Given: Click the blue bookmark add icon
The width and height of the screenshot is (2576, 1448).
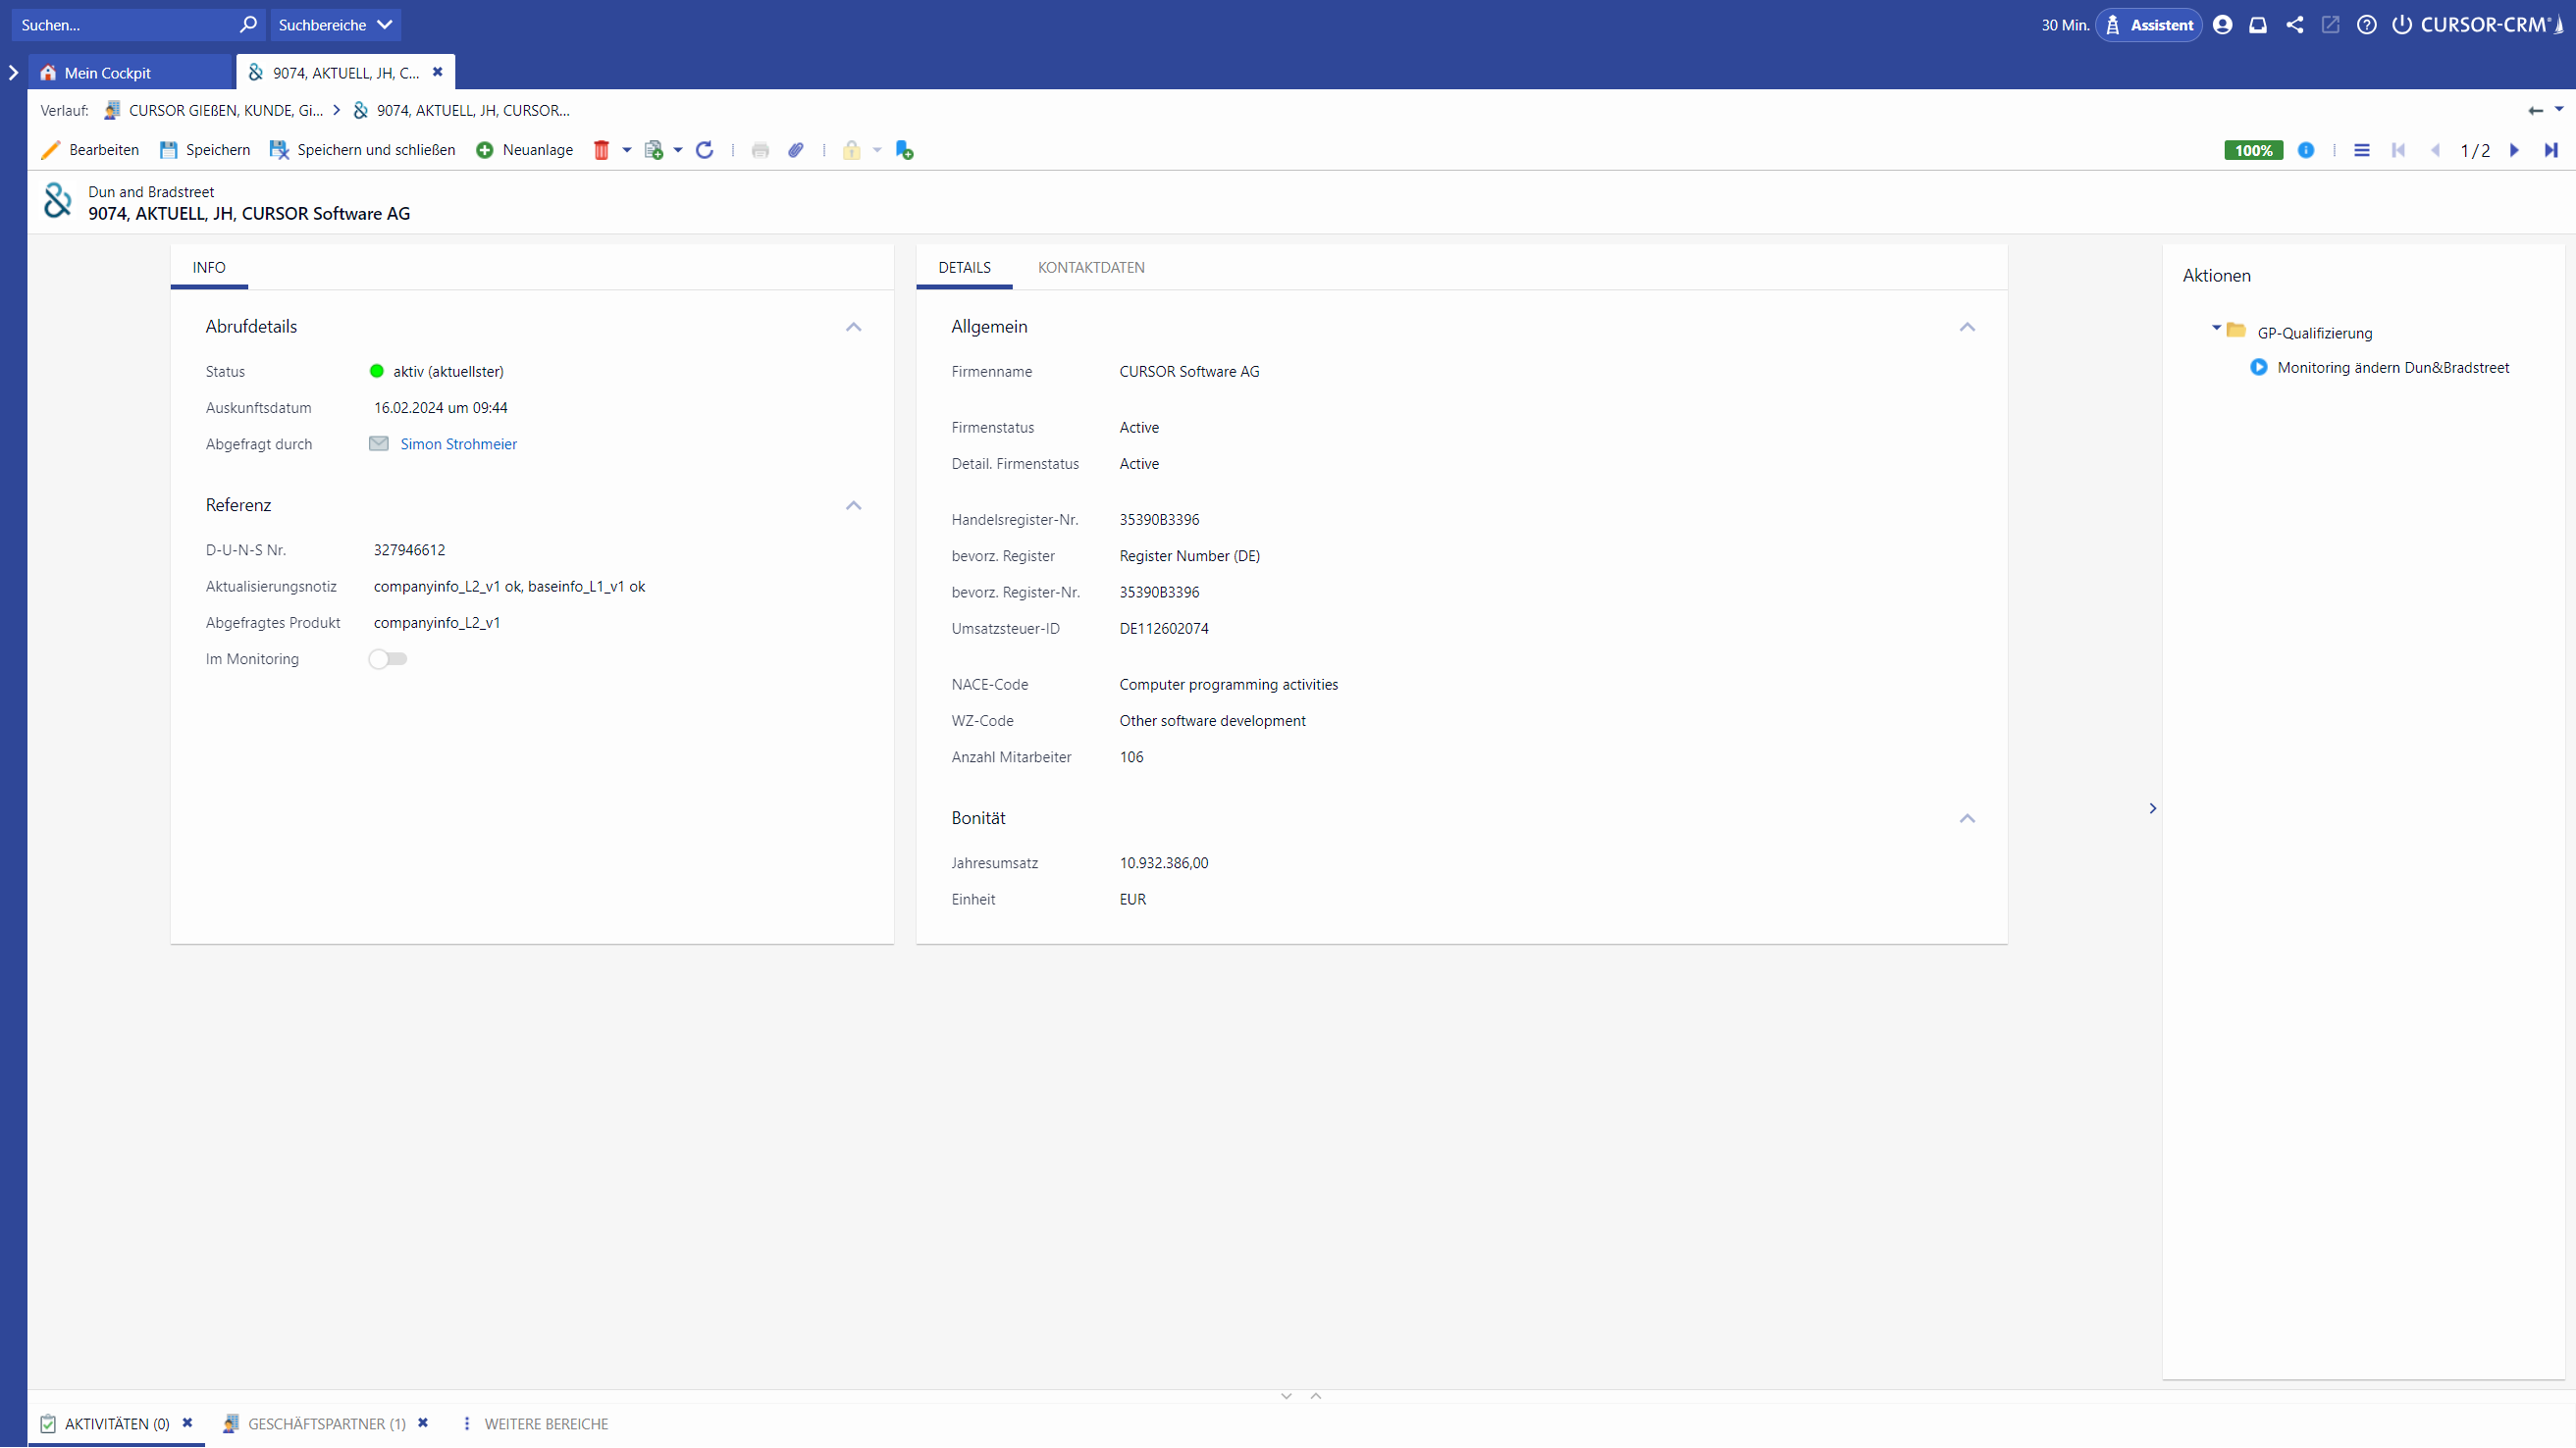Looking at the screenshot, I should click(904, 150).
